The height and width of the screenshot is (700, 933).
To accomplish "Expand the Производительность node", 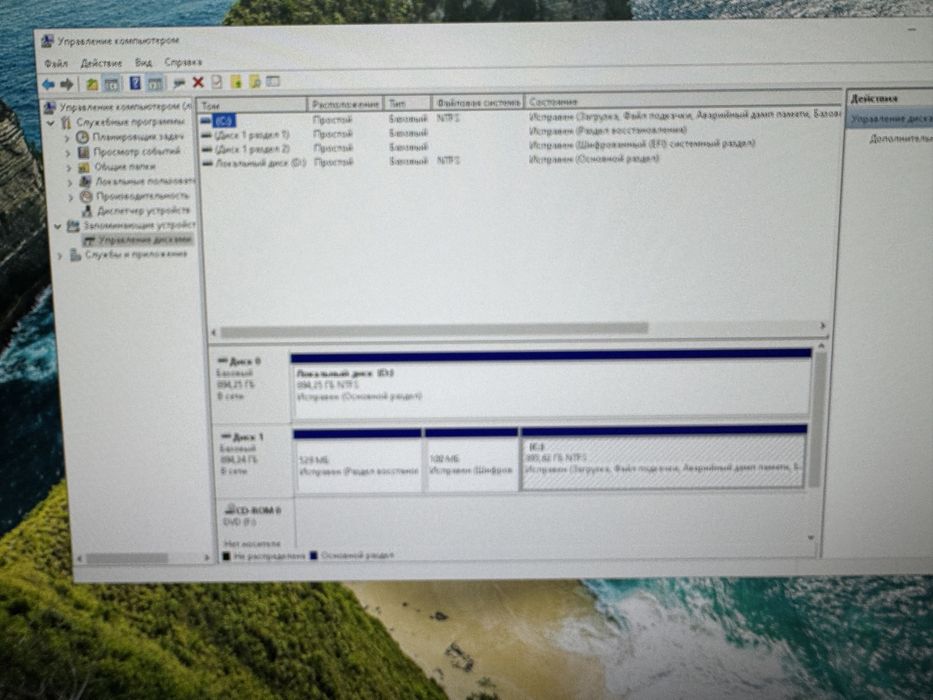I will [x=70, y=196].
